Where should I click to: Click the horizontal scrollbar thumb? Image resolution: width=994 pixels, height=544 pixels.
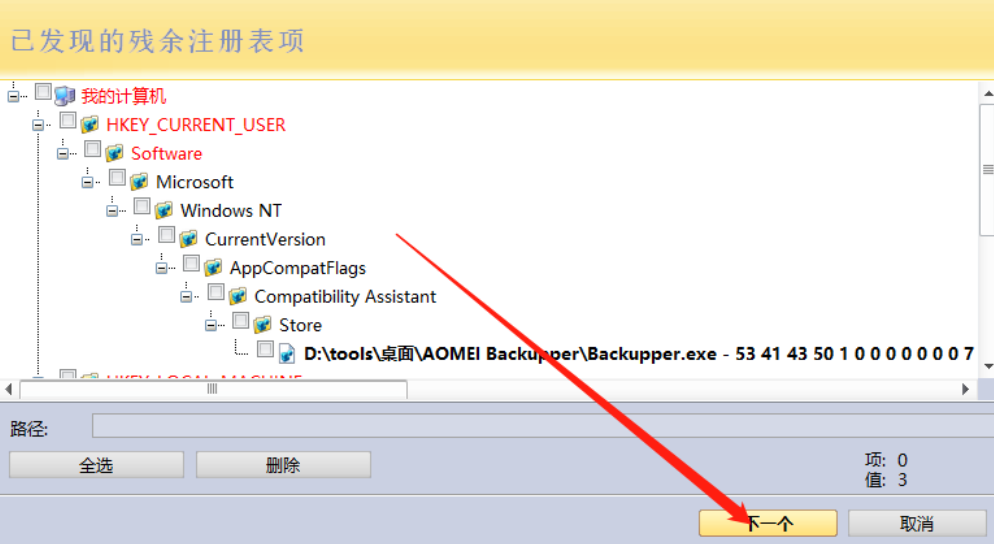tap(213, 389)
